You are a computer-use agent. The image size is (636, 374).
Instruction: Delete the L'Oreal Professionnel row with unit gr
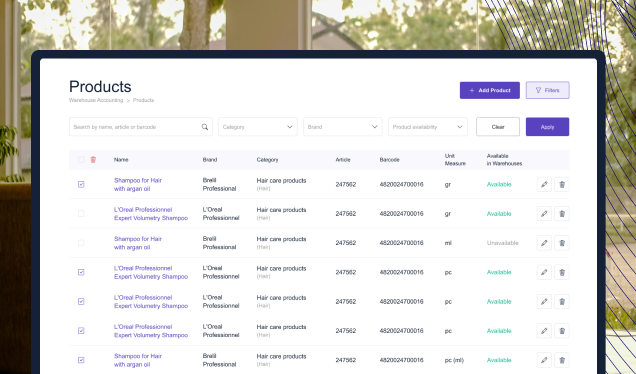[562, 213]
